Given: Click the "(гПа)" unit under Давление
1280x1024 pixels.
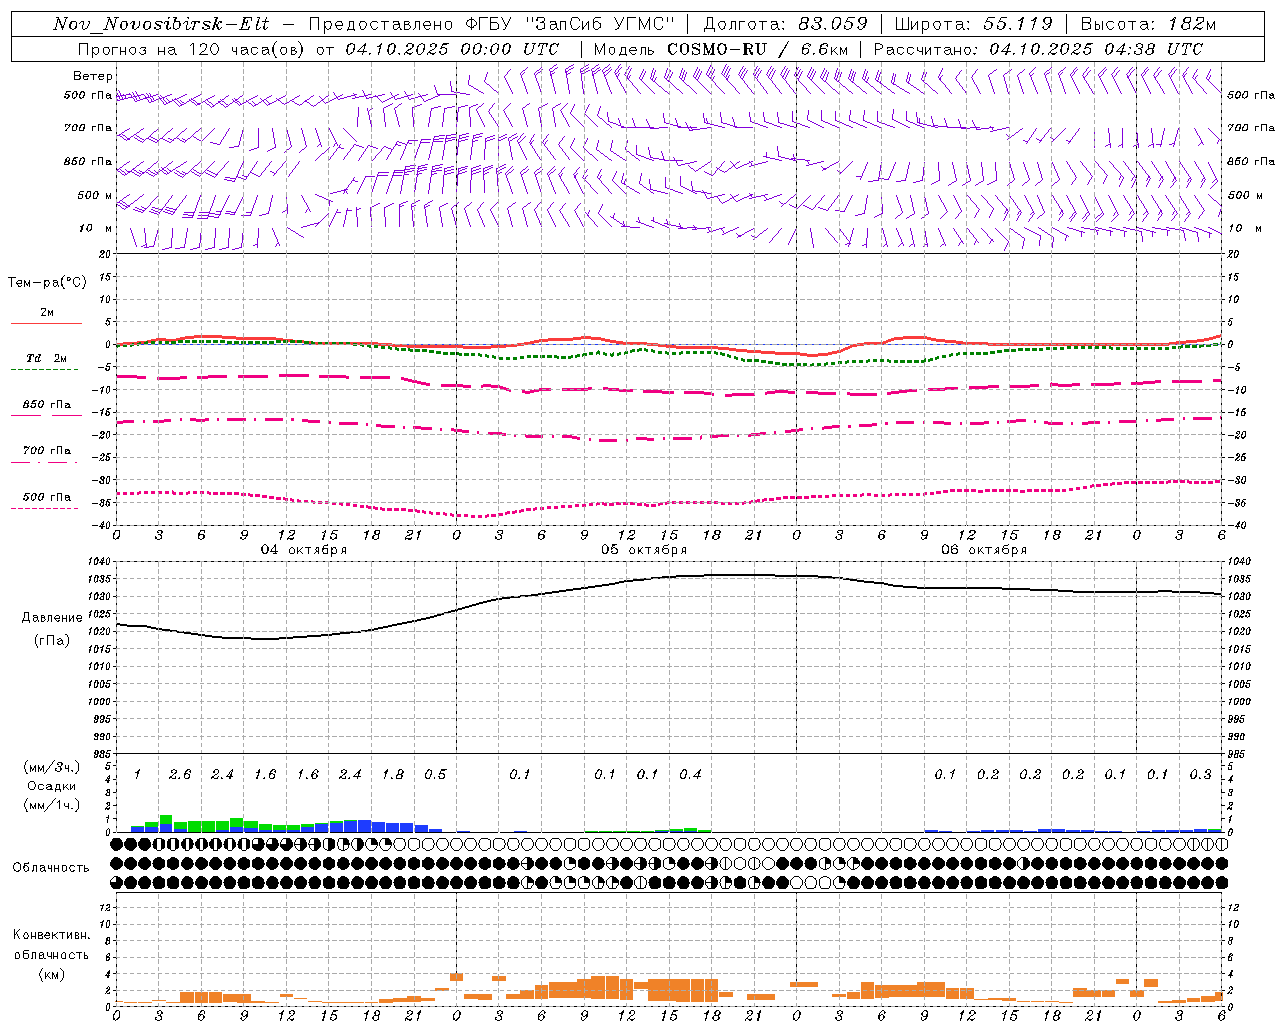Looking at the screenshot, I should pos(51,641).
